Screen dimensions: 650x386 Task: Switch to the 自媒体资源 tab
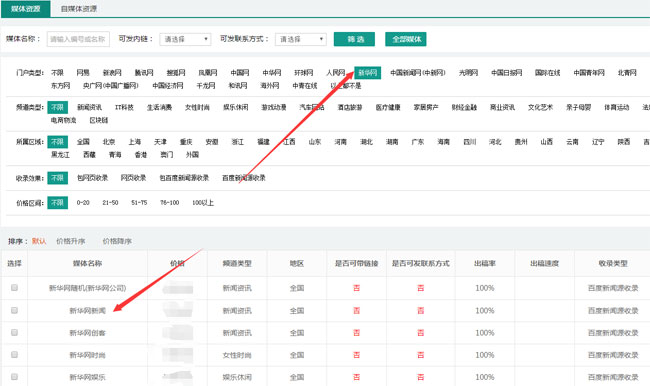79,9
